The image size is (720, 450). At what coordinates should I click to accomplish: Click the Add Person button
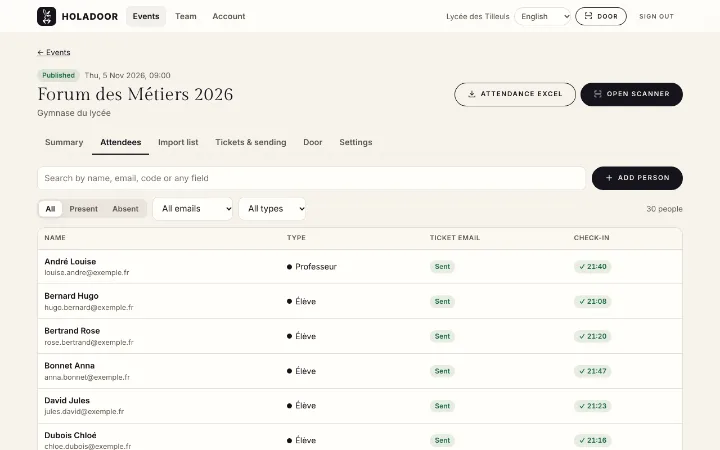[637, 178]
